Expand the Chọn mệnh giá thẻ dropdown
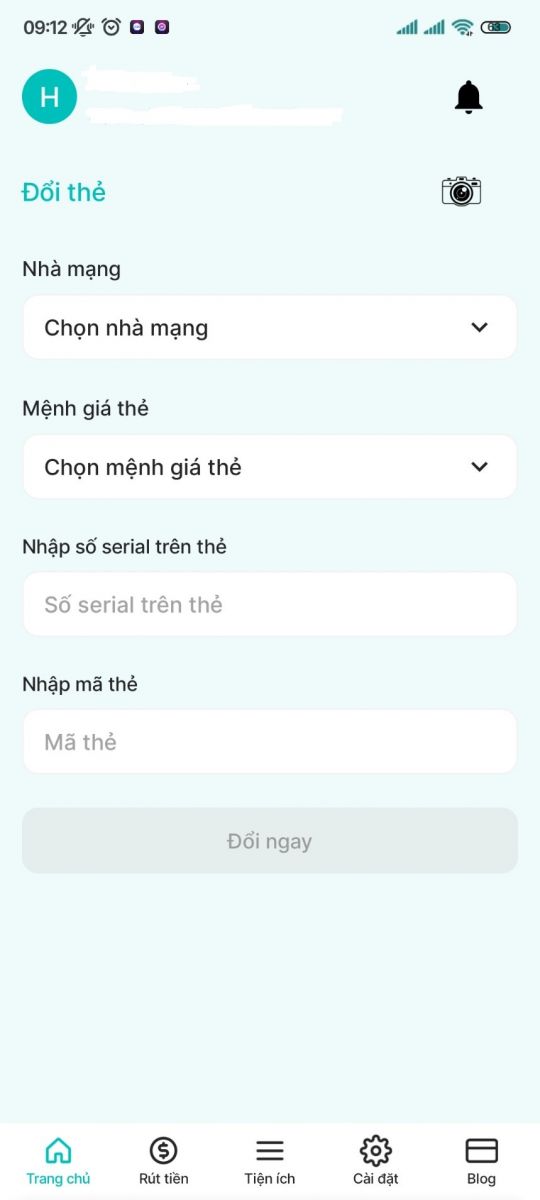The image size is (540, 1200). pos(270,467)
